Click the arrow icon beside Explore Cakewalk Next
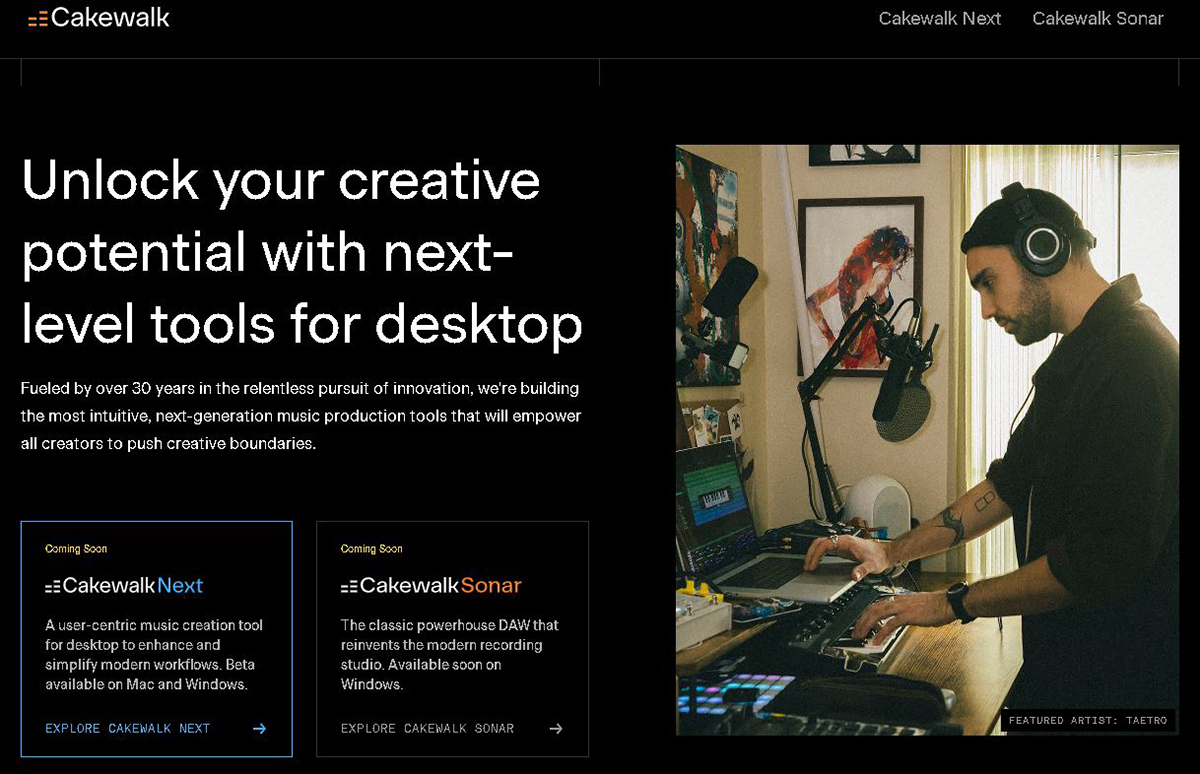Screen dimensions: 1200x774 [259, 729]
